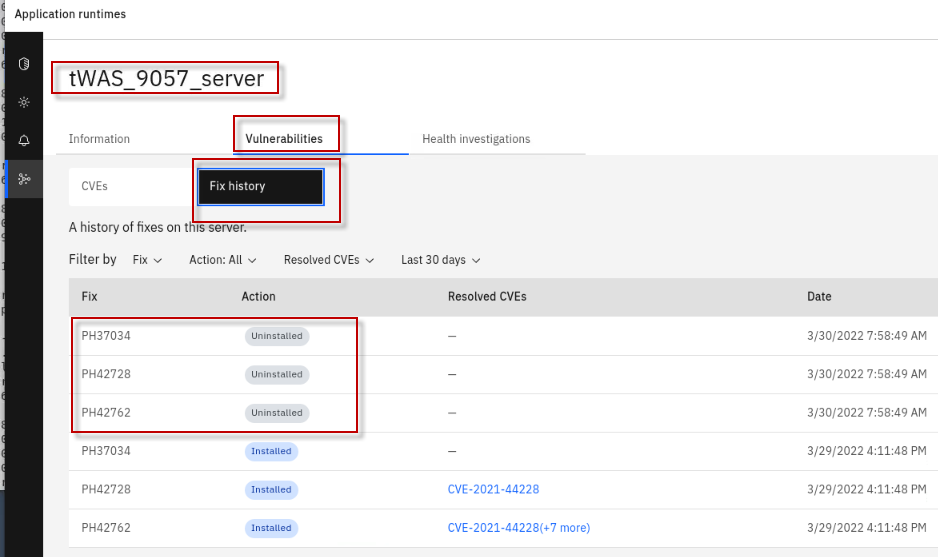938x557 pixels.
Task: Select the Vulnerabilities tab
Action: point(284,139)
